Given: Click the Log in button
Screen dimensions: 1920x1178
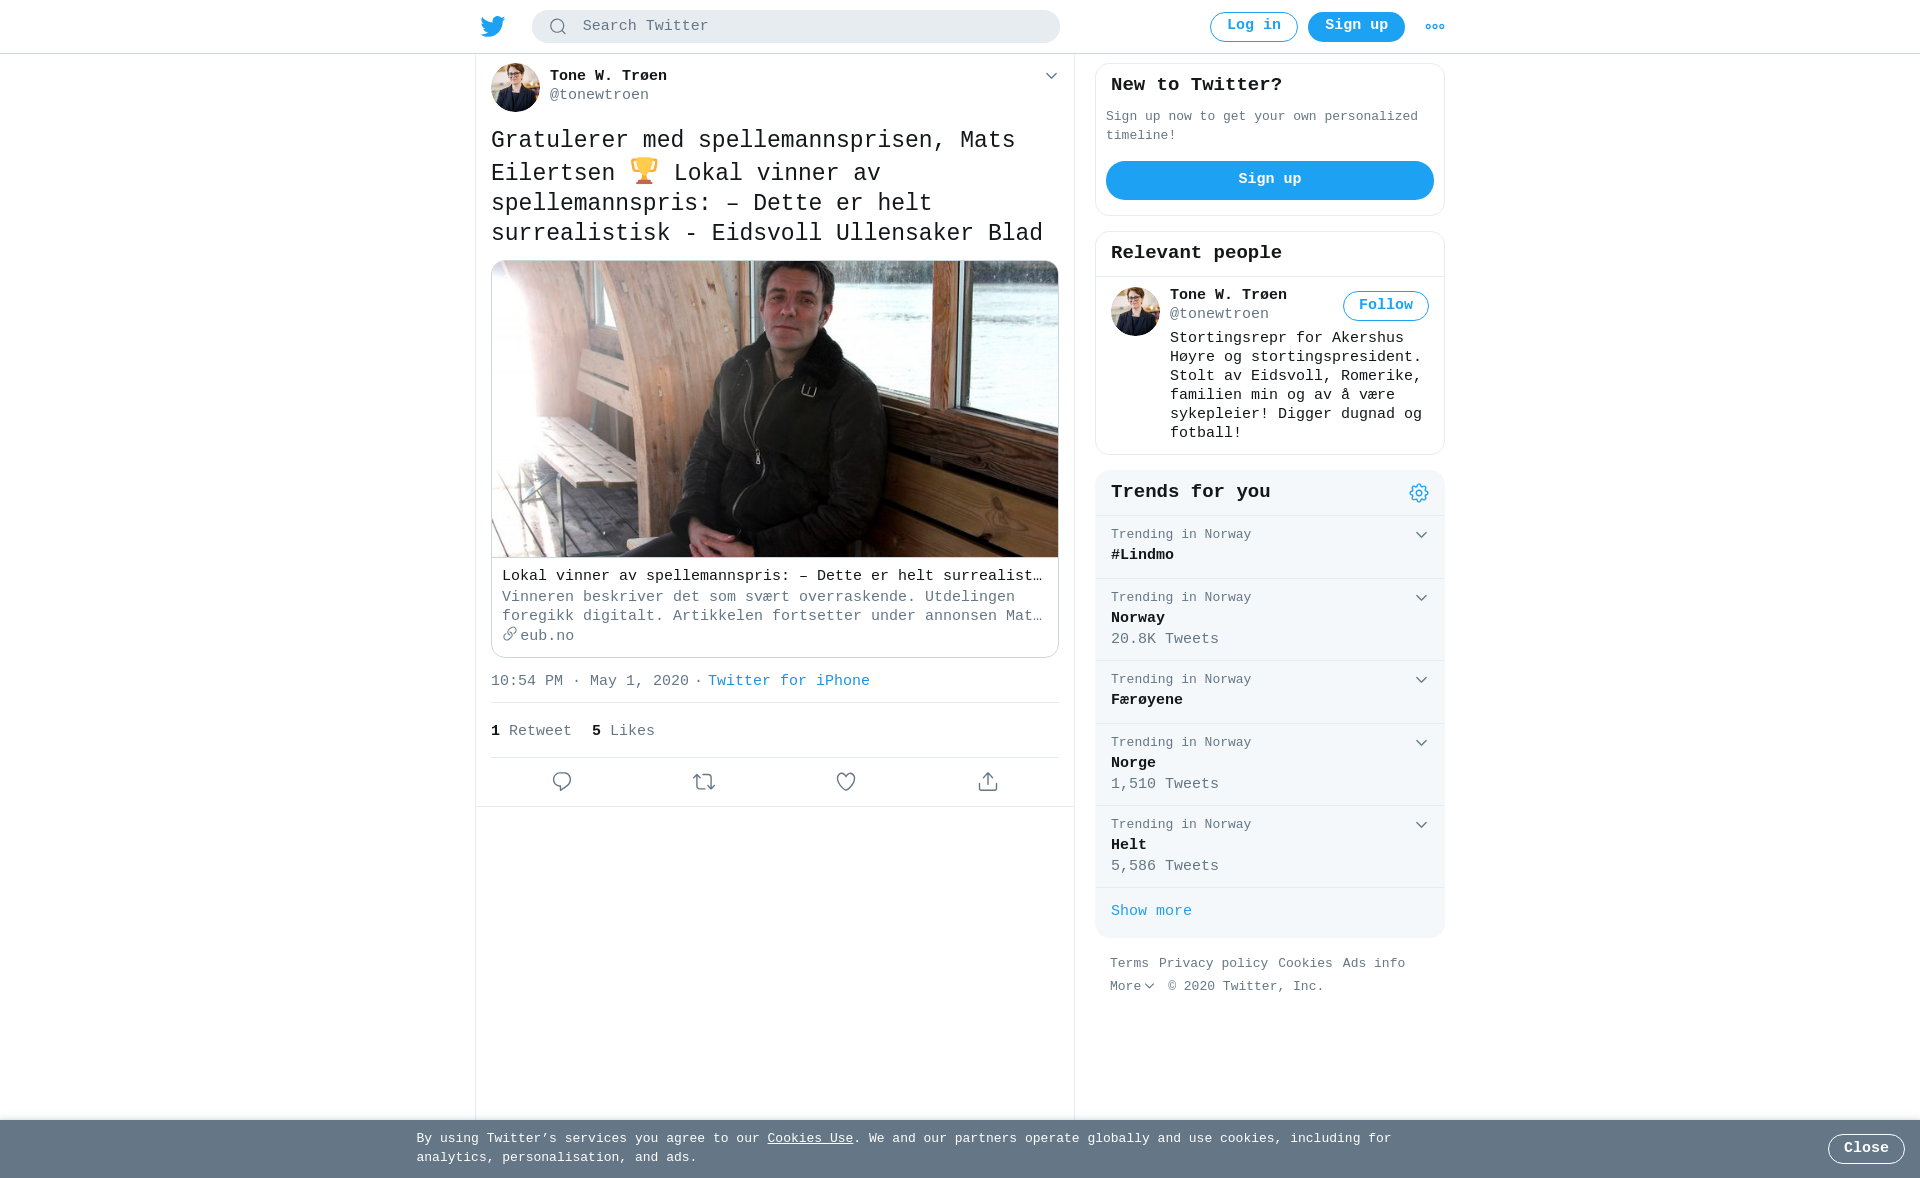Looking at the screenshot, I should 1254,27.
